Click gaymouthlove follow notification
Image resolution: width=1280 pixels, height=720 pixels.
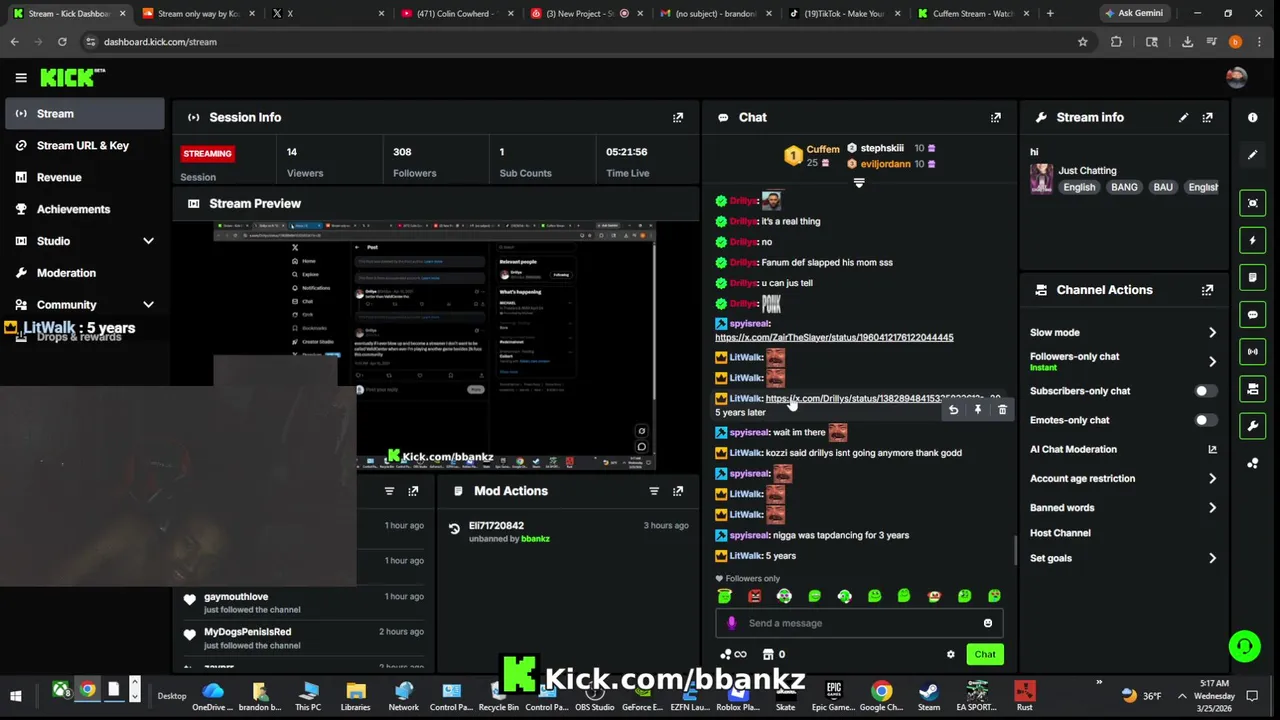pos(300,603)
